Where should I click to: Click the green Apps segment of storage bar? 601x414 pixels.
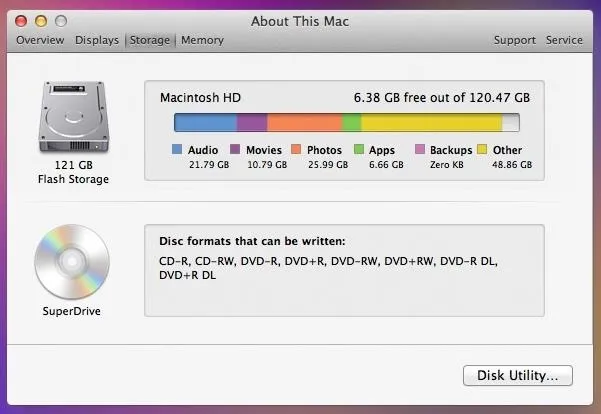pos(351,122)
